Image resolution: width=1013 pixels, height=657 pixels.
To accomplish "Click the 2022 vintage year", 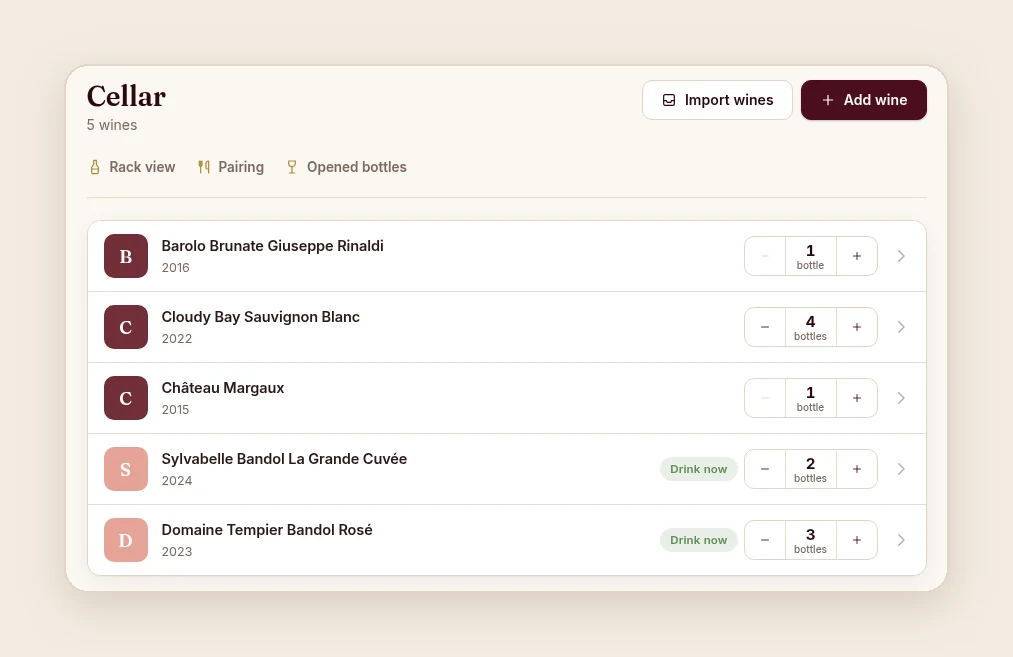I will pyautogui.click(x=177, y=339).
